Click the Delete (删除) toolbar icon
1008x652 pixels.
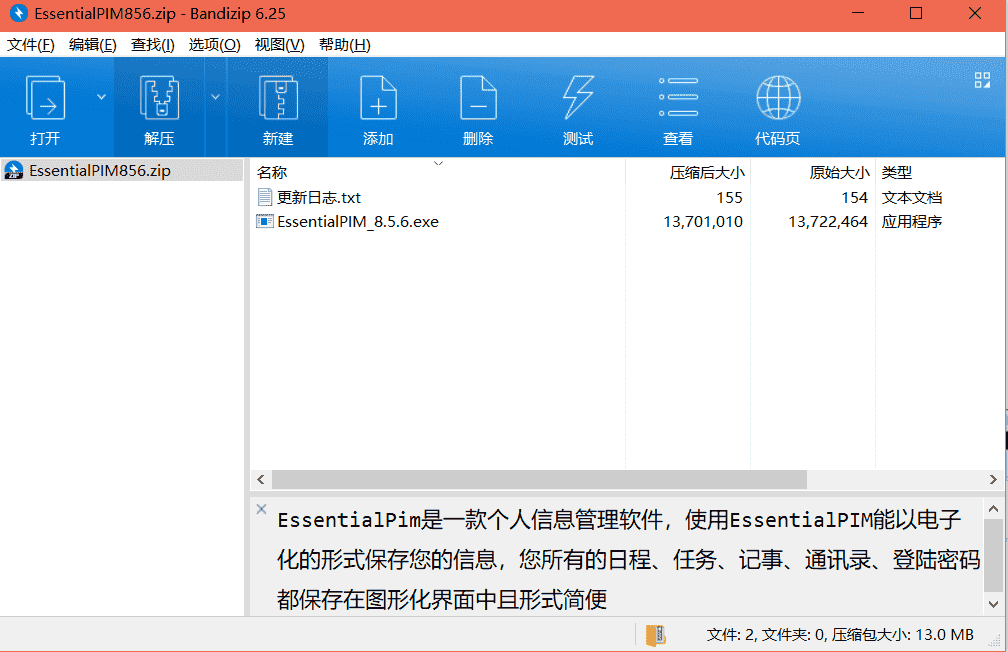click(x=478, y=98)
